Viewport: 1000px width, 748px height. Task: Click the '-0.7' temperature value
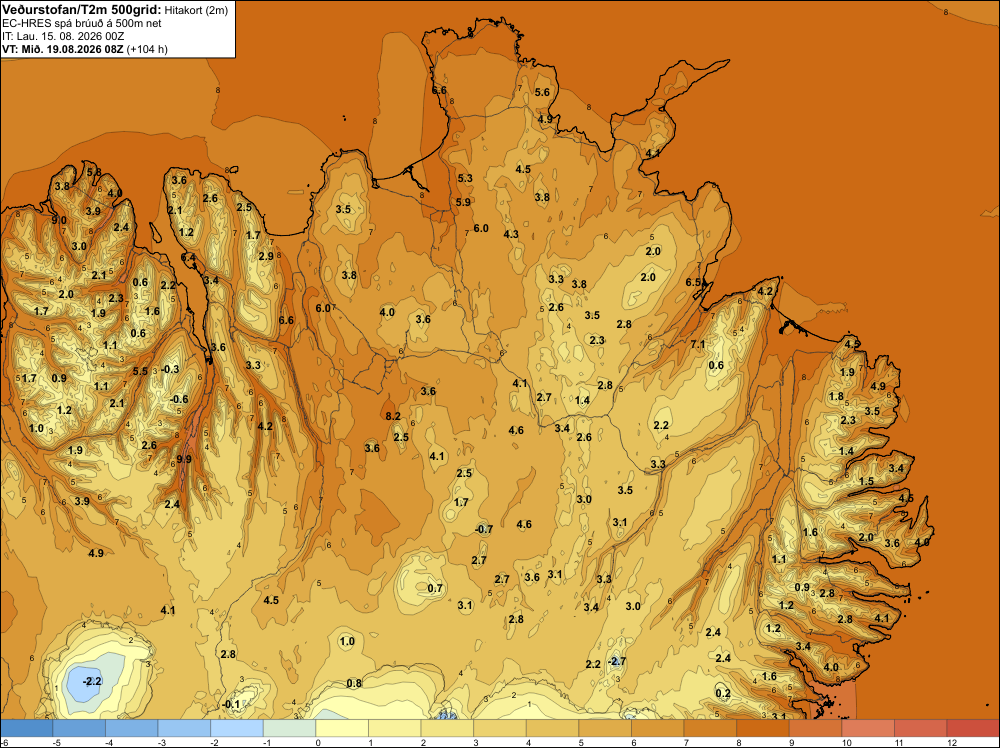click(x=484, y=529)
